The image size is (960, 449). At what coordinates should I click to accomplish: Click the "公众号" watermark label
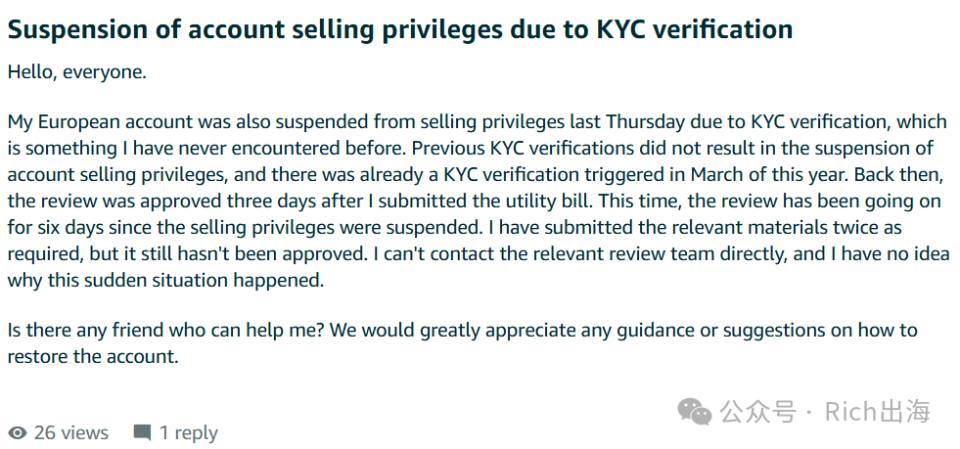pyautogui.click(x=757, y=412)
